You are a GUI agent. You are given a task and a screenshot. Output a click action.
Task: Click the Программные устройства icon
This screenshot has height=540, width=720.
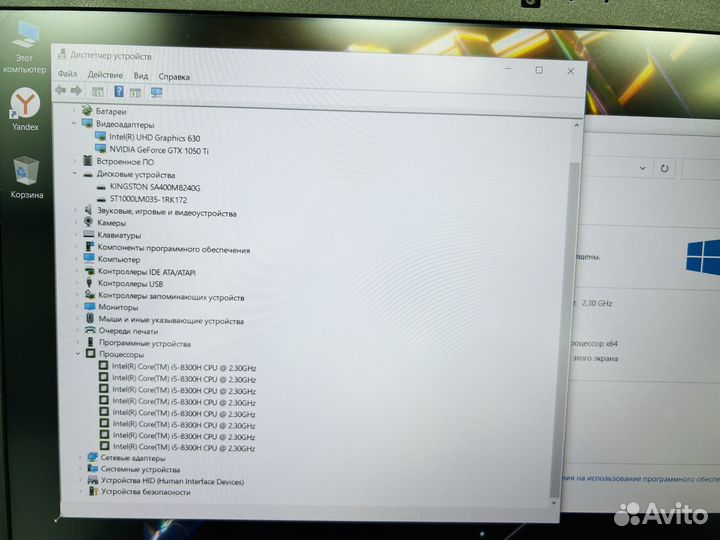click(x=90, y=342)
